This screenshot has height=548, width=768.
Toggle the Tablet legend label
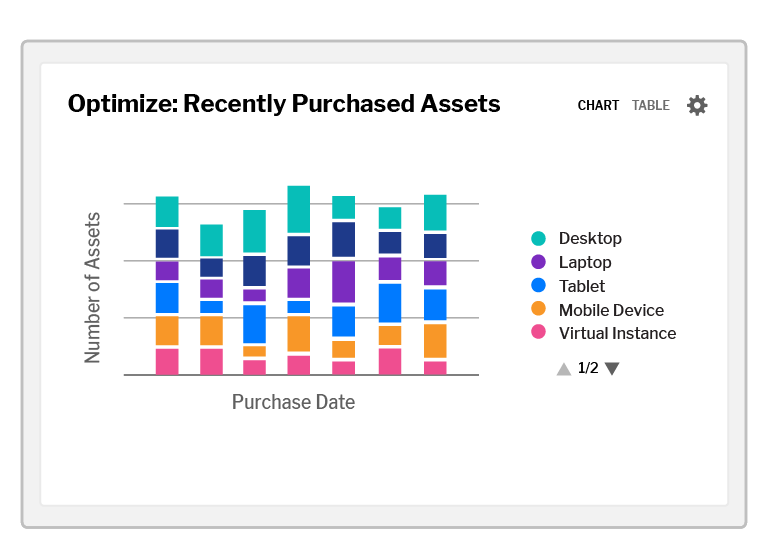(x=582, y=286)
